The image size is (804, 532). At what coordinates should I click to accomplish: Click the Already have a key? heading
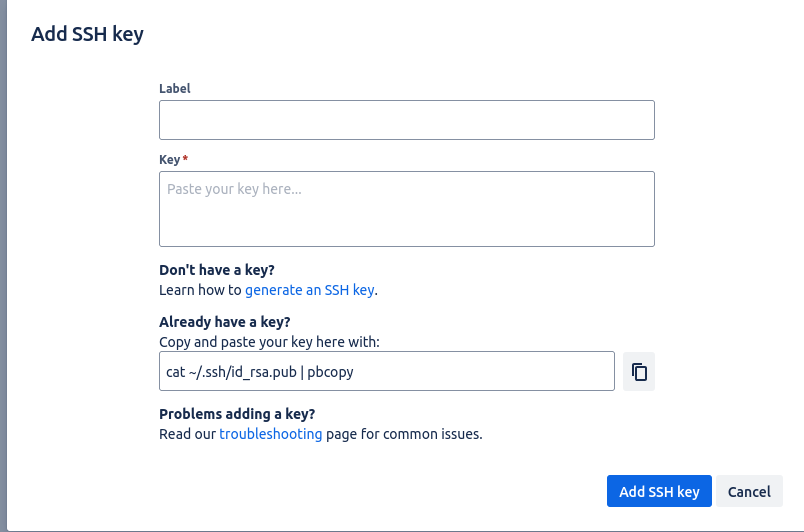(225, 322)
